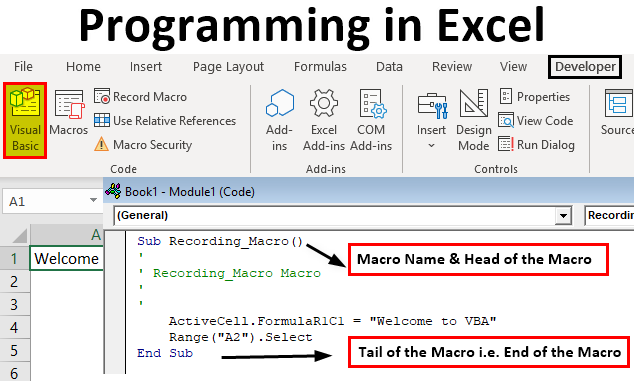Select column A header
This screenshot has height=381, width=634.
[x=67, y=235]
